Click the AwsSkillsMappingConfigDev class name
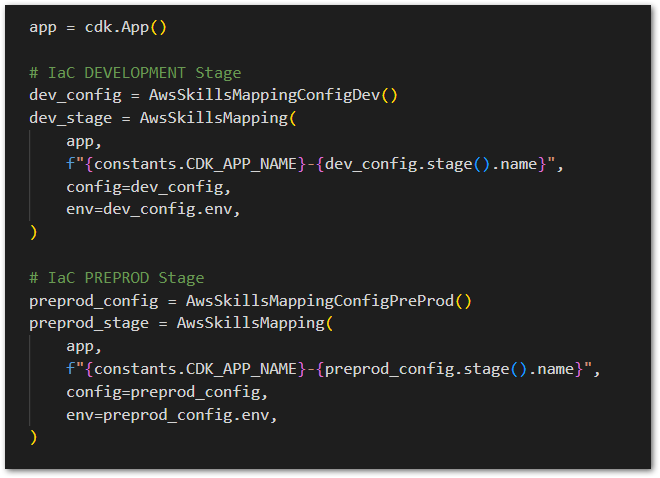The height and width of the screenshot is (478, 660). (264, 95)
